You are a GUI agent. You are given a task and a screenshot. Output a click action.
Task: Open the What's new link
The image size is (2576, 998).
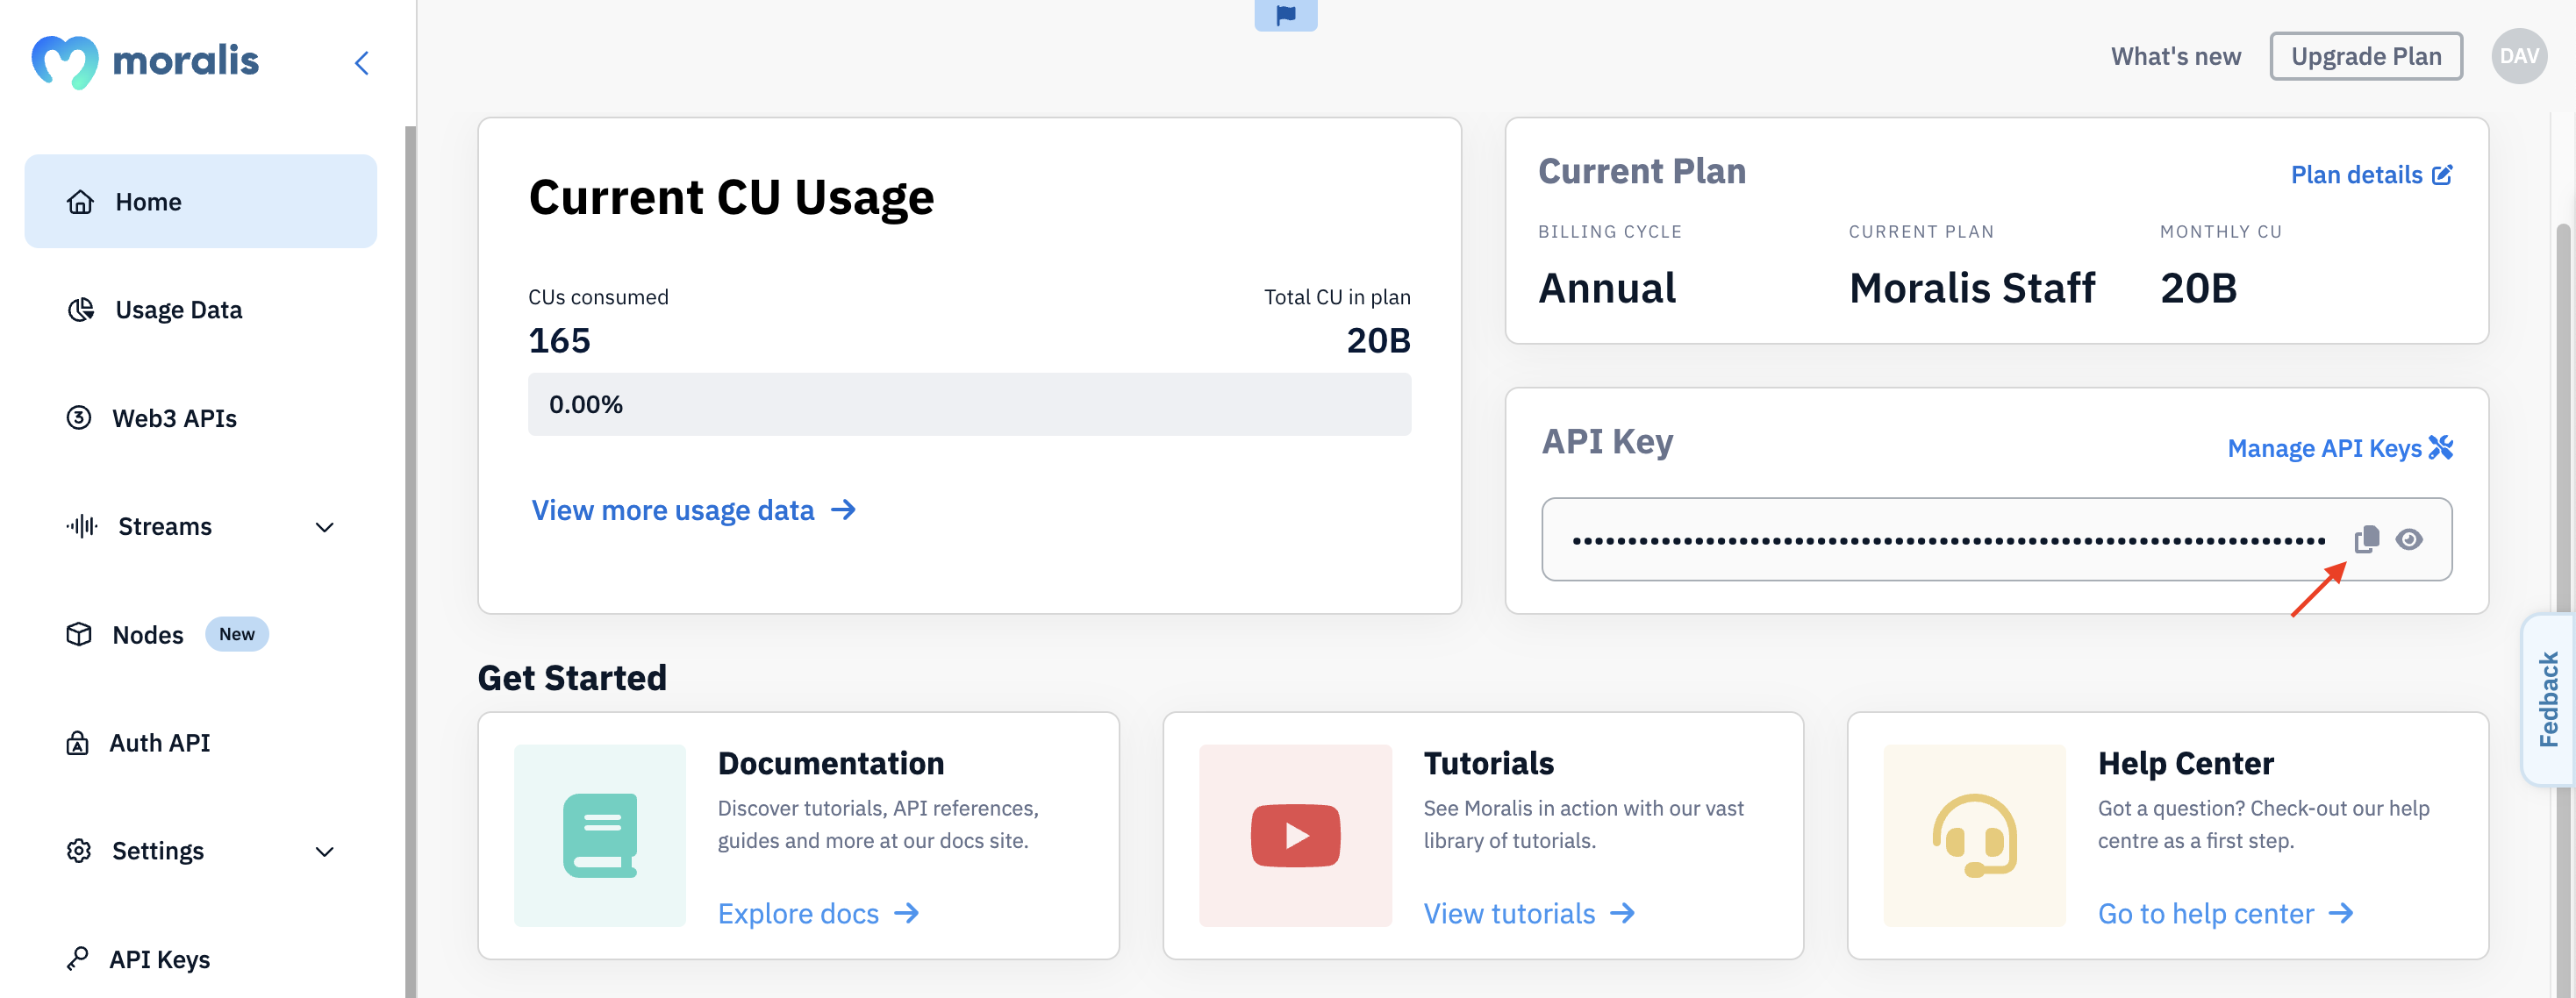point(2176,57)
